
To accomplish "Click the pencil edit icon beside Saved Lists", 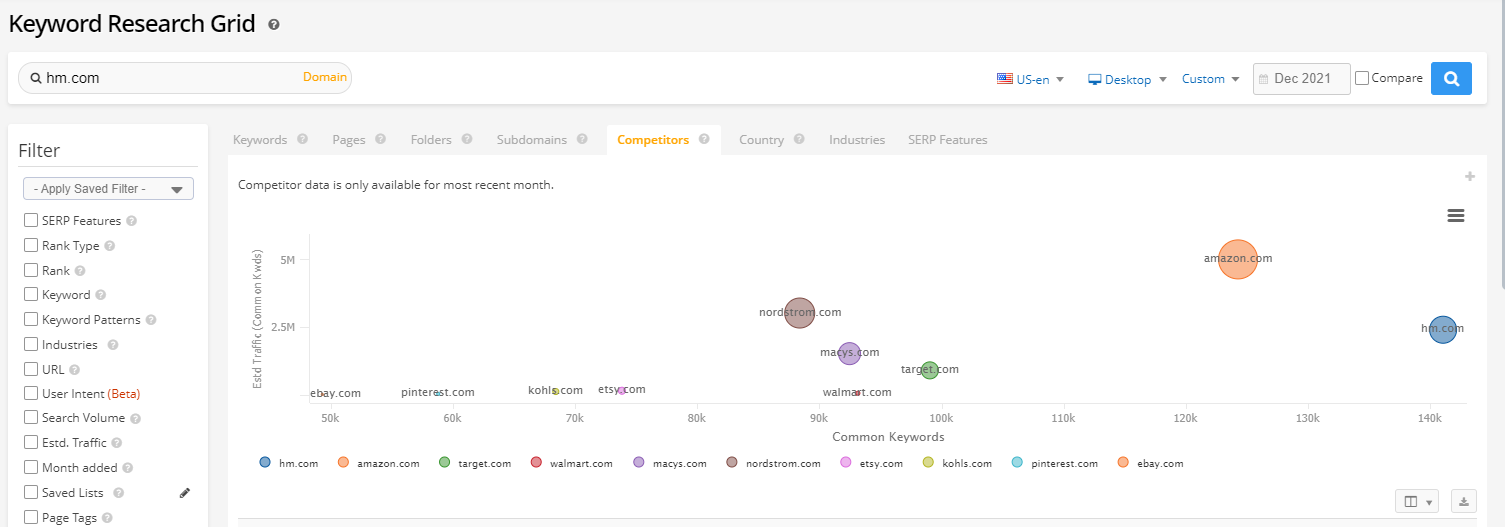I will (x=184, y=493).
